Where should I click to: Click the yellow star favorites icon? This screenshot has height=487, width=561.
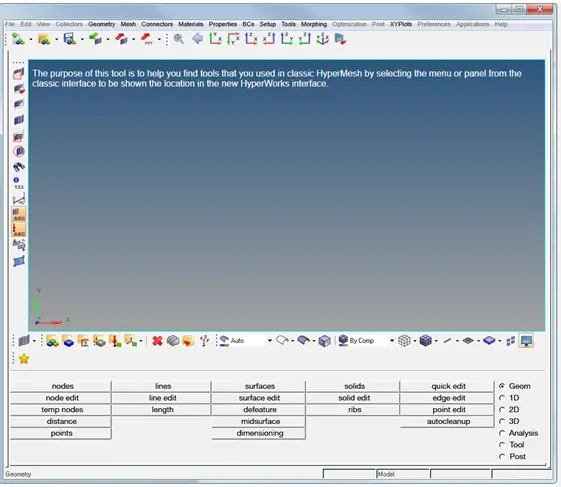[x=24, y=359]
